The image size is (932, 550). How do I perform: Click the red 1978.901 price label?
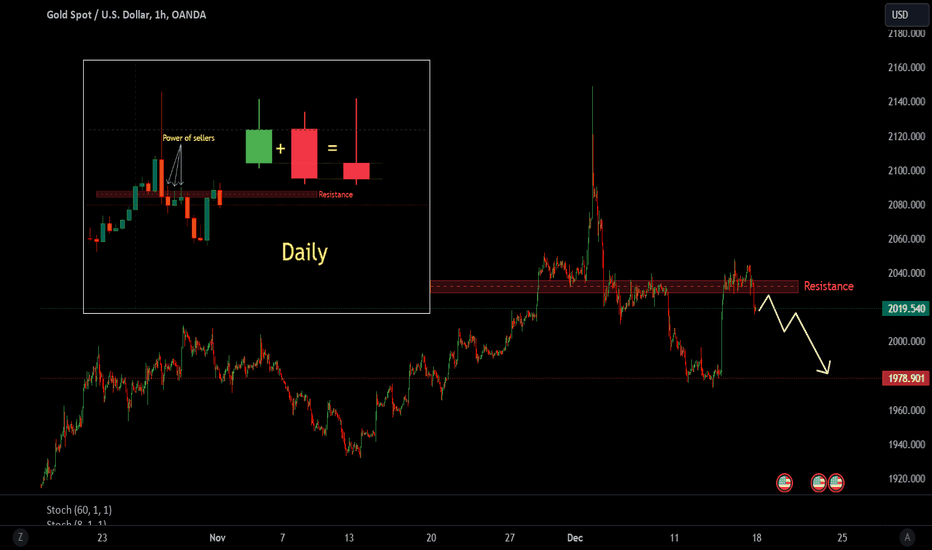coord(906,378)
